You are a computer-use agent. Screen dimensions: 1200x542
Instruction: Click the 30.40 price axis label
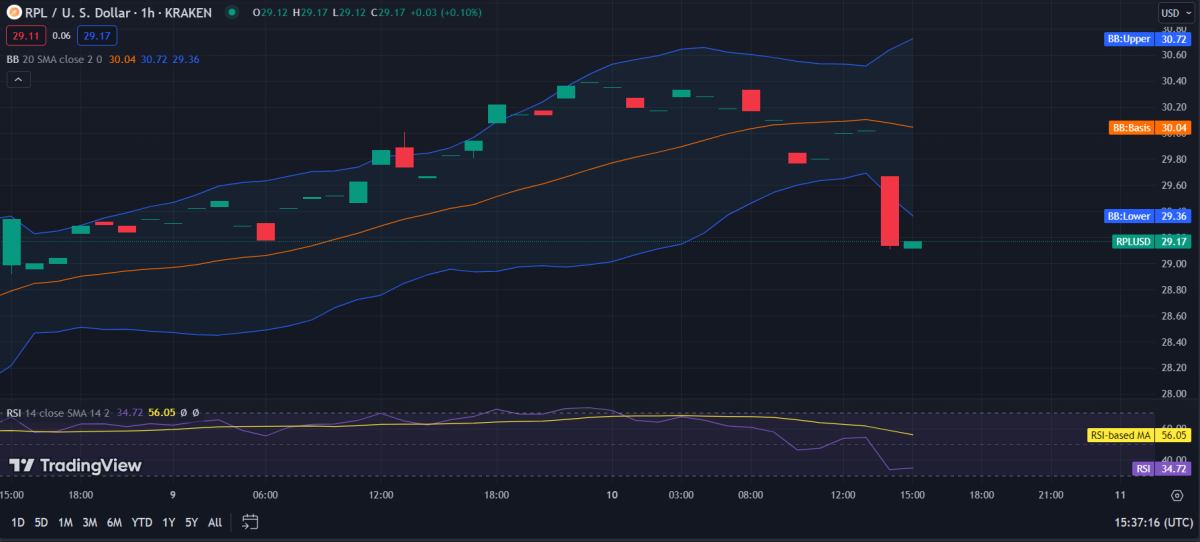(1174, 81)
